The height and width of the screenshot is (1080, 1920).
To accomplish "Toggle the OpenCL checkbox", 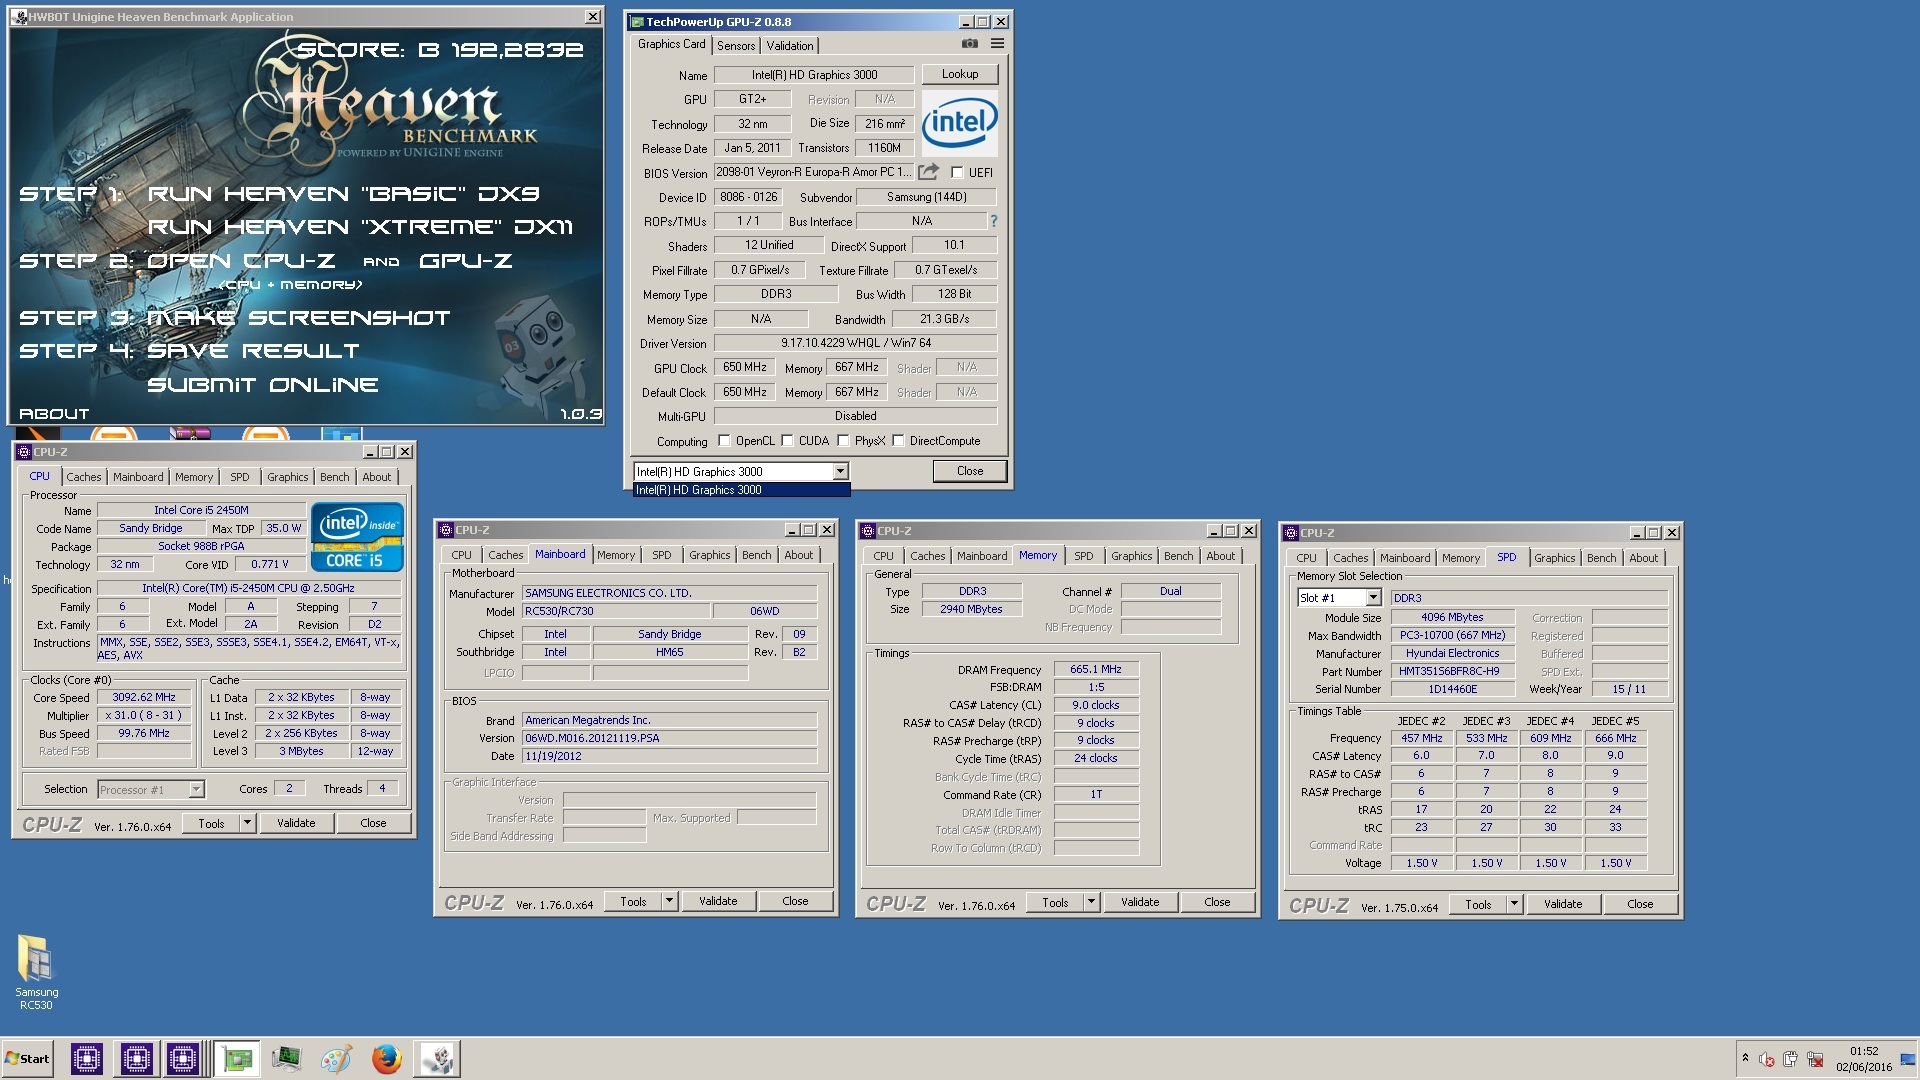I will [724, 441].
